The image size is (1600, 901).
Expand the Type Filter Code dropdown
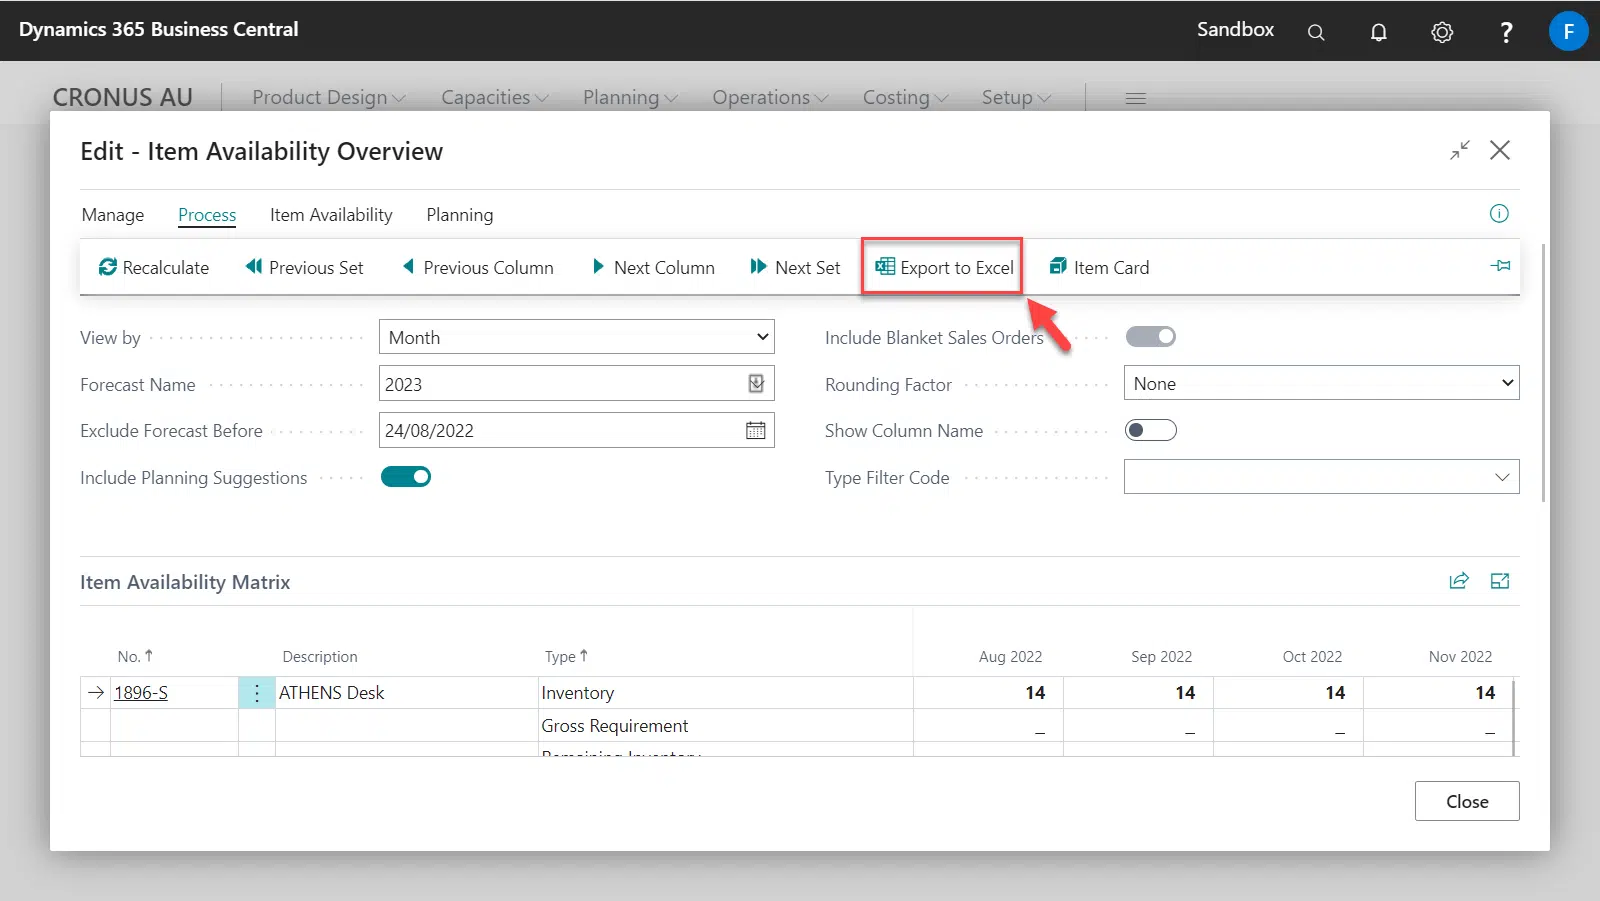1320,477
